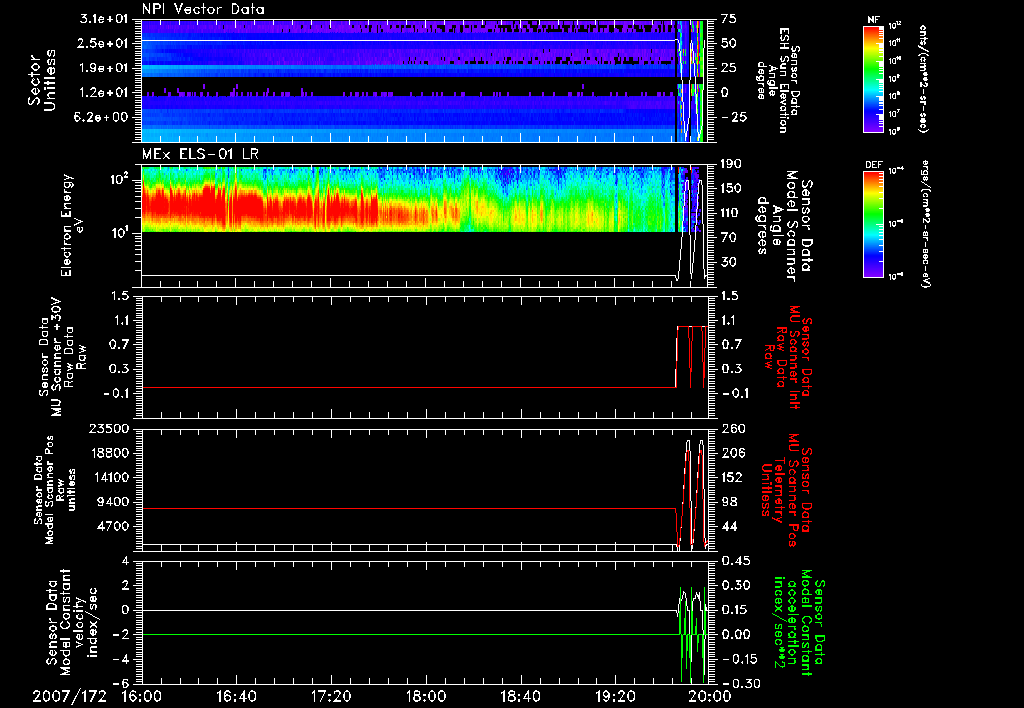Click the green acceleration spikes near 20:00

coord(692,634)
